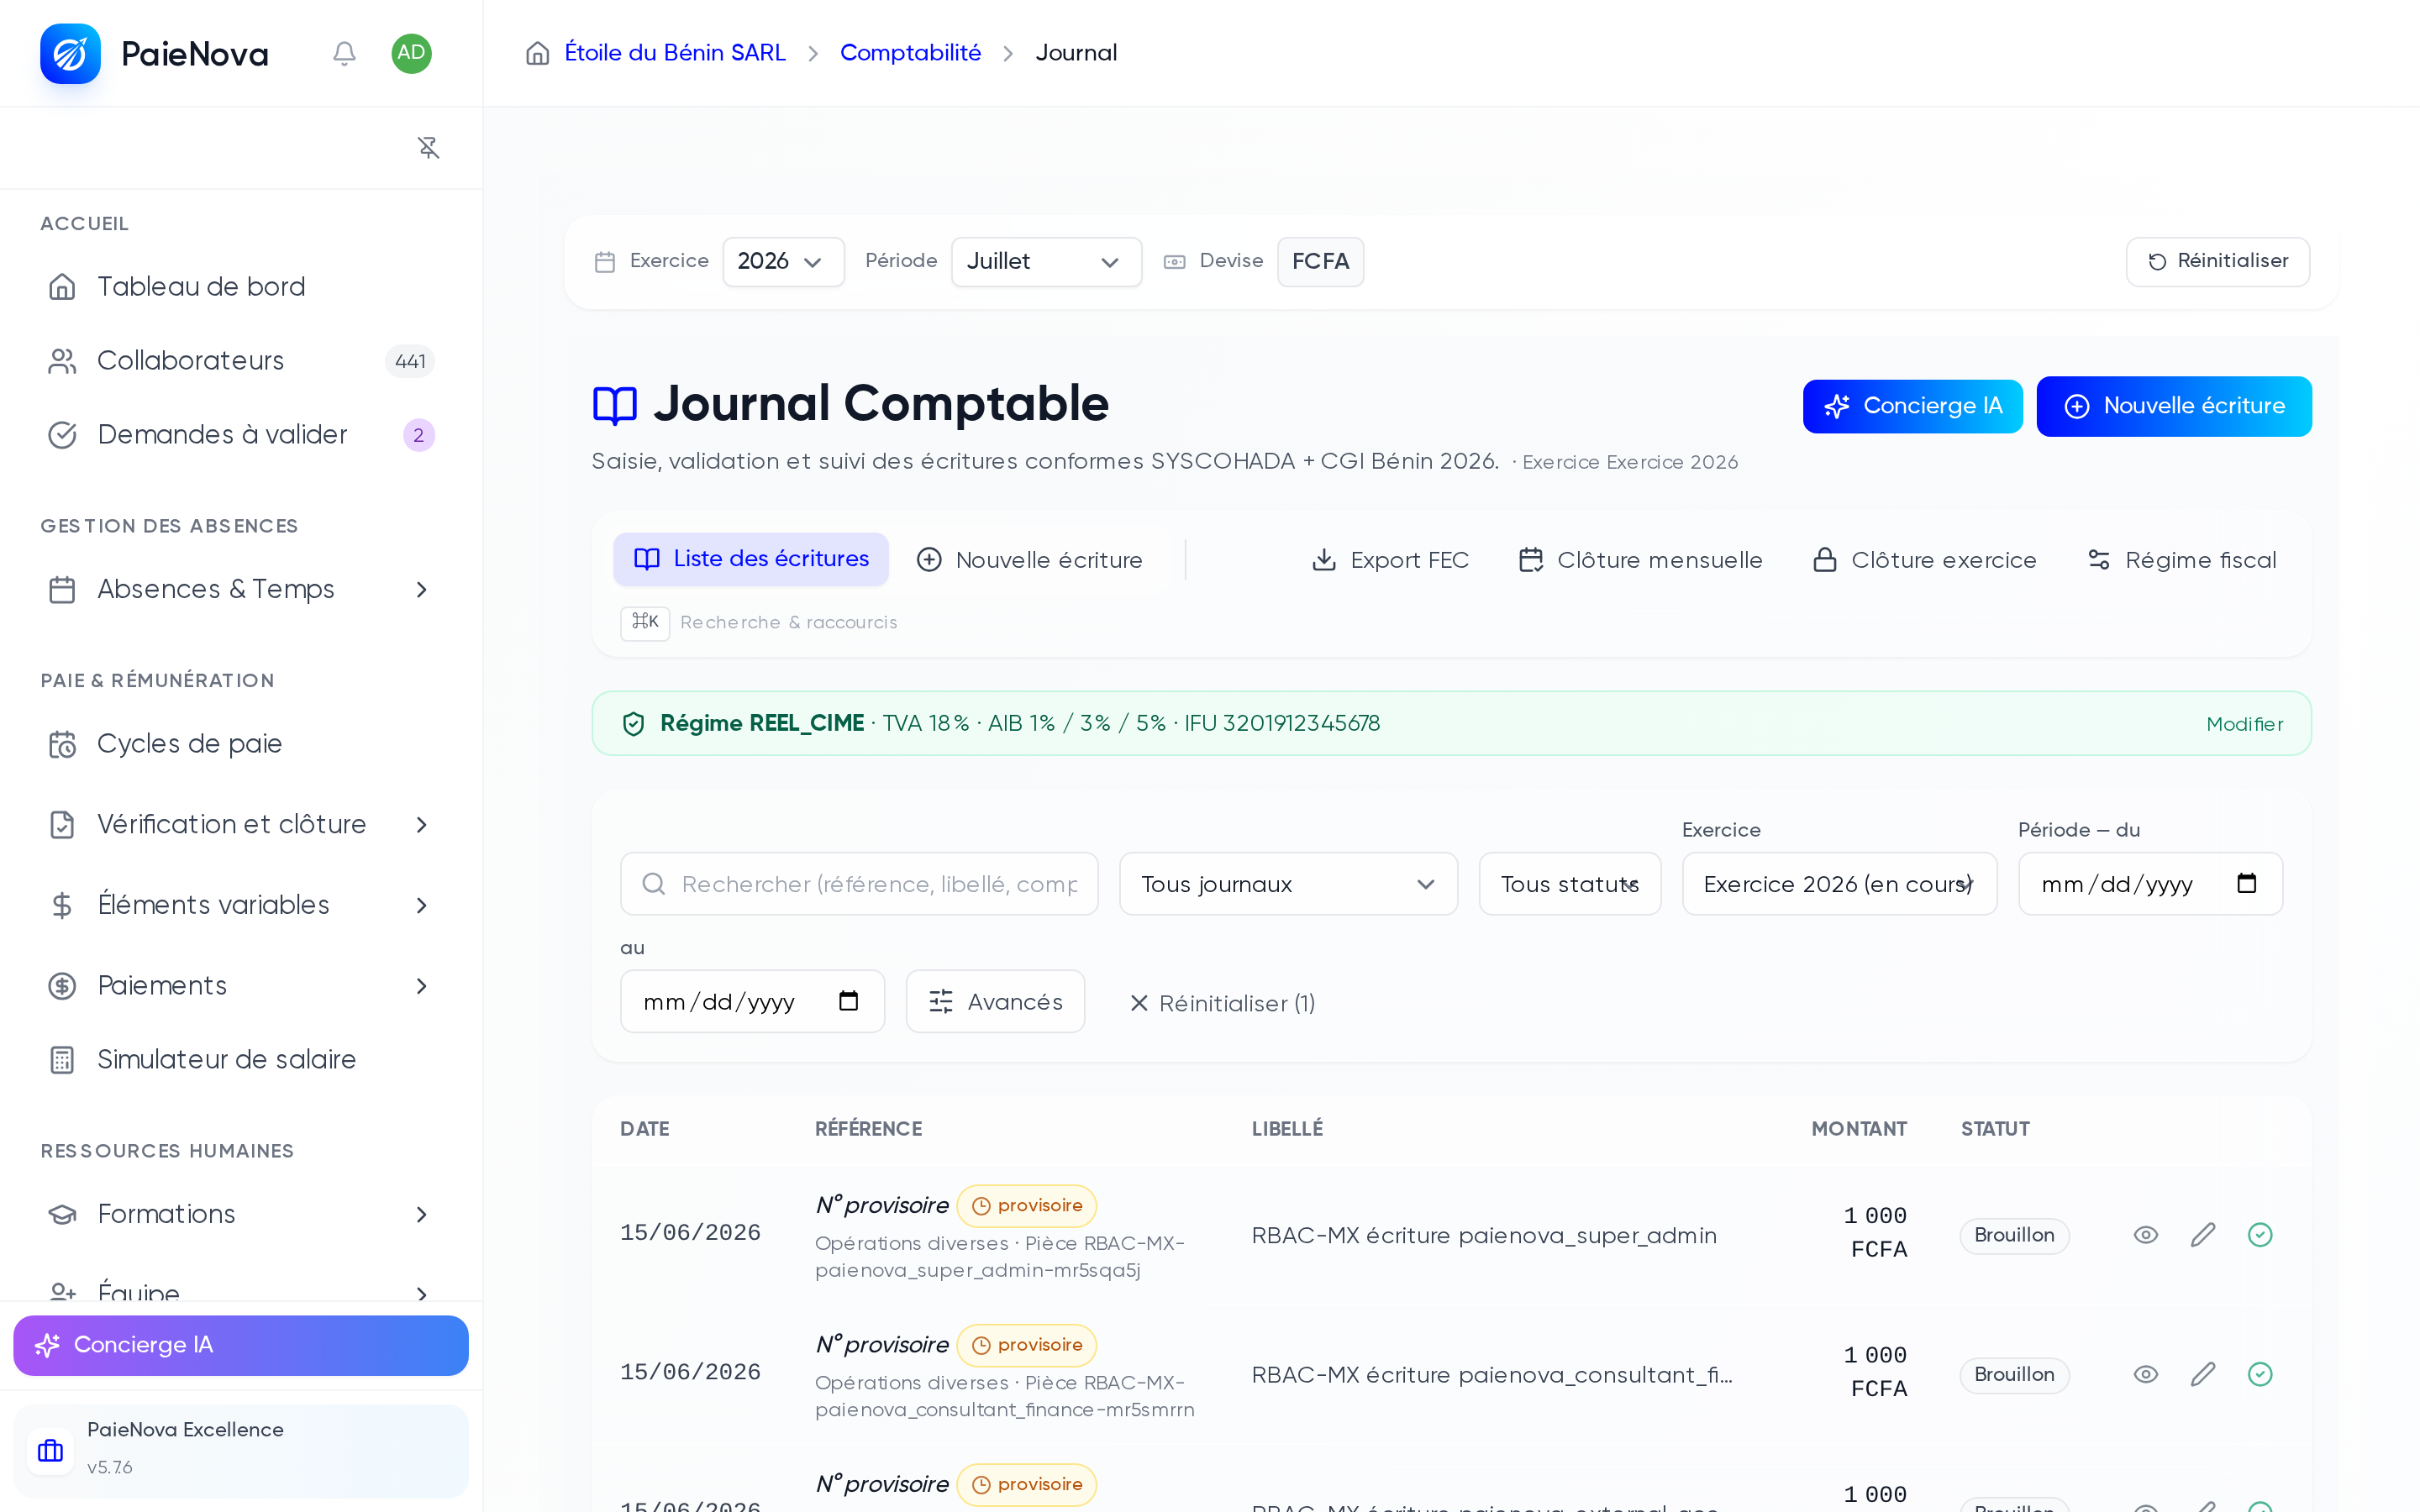Click the PaieNova Excellence briefcase icon
This screenshot has height=1512, width=2420.
point(51,1450)
